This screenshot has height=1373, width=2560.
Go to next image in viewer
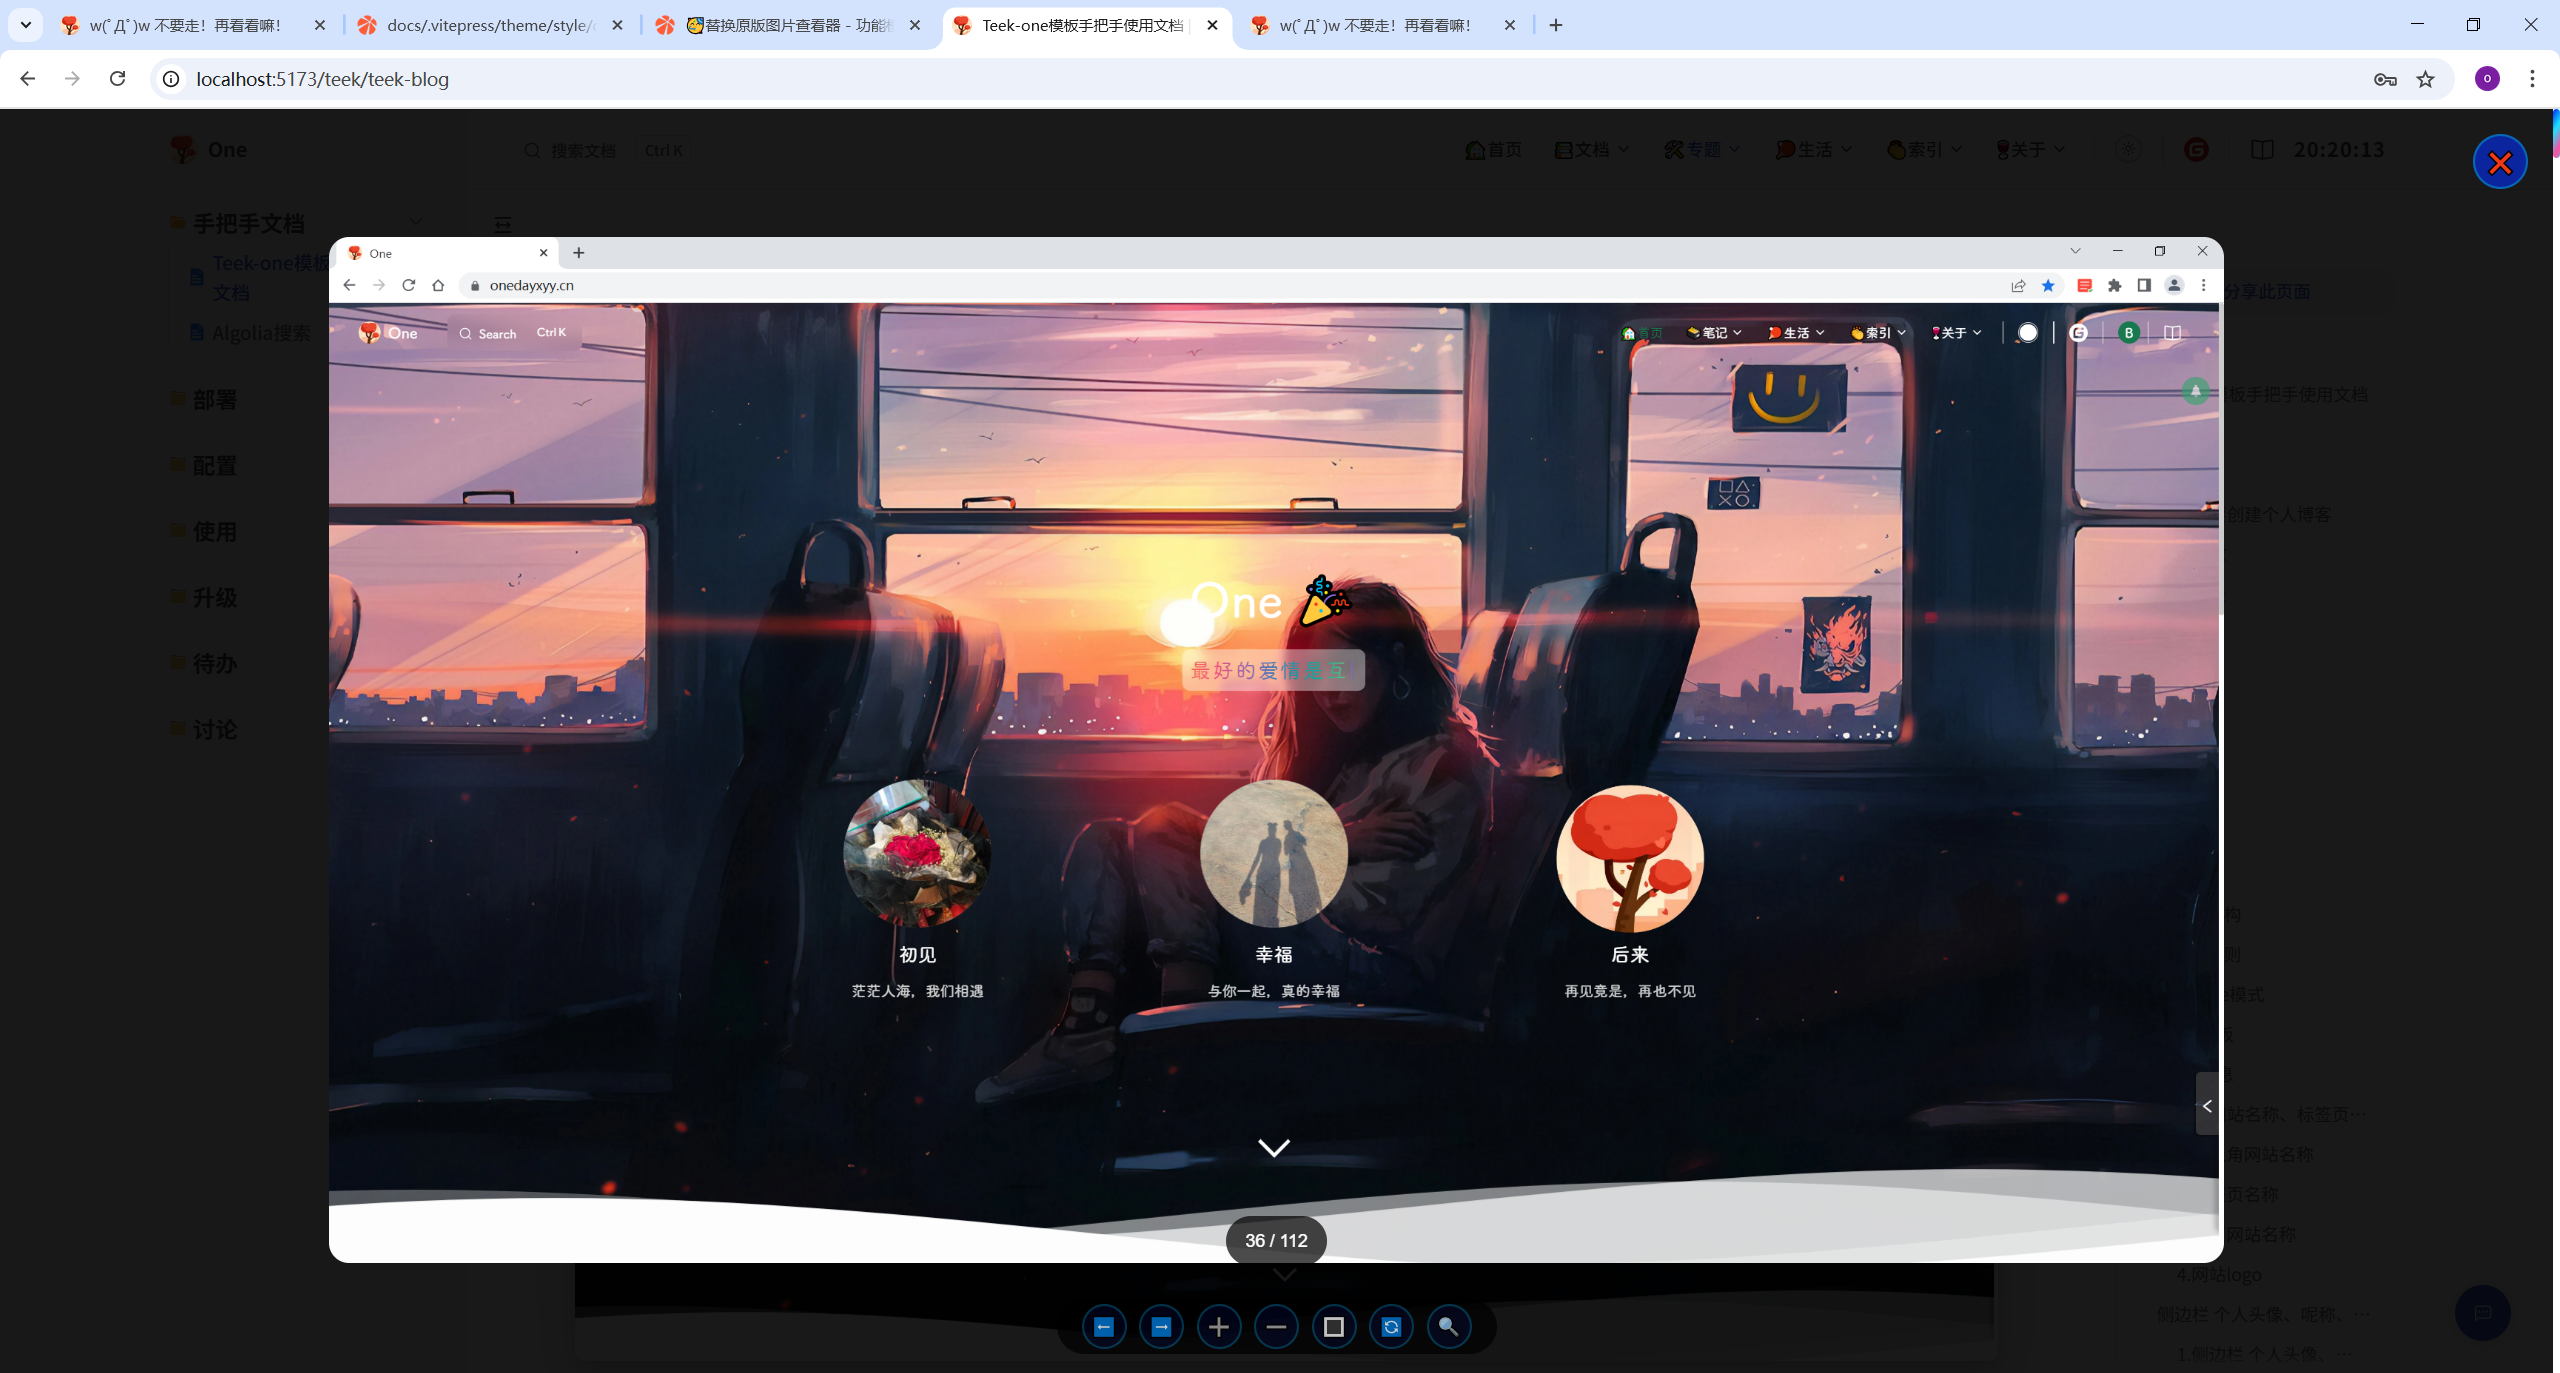[x=1161, y=1327]
